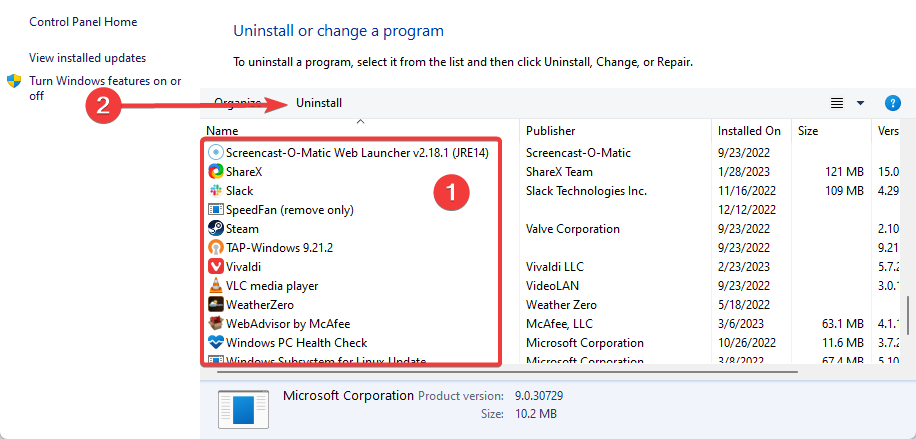
Task: Click the Uninstall toolbar button
Action: (x=319, y=103)
